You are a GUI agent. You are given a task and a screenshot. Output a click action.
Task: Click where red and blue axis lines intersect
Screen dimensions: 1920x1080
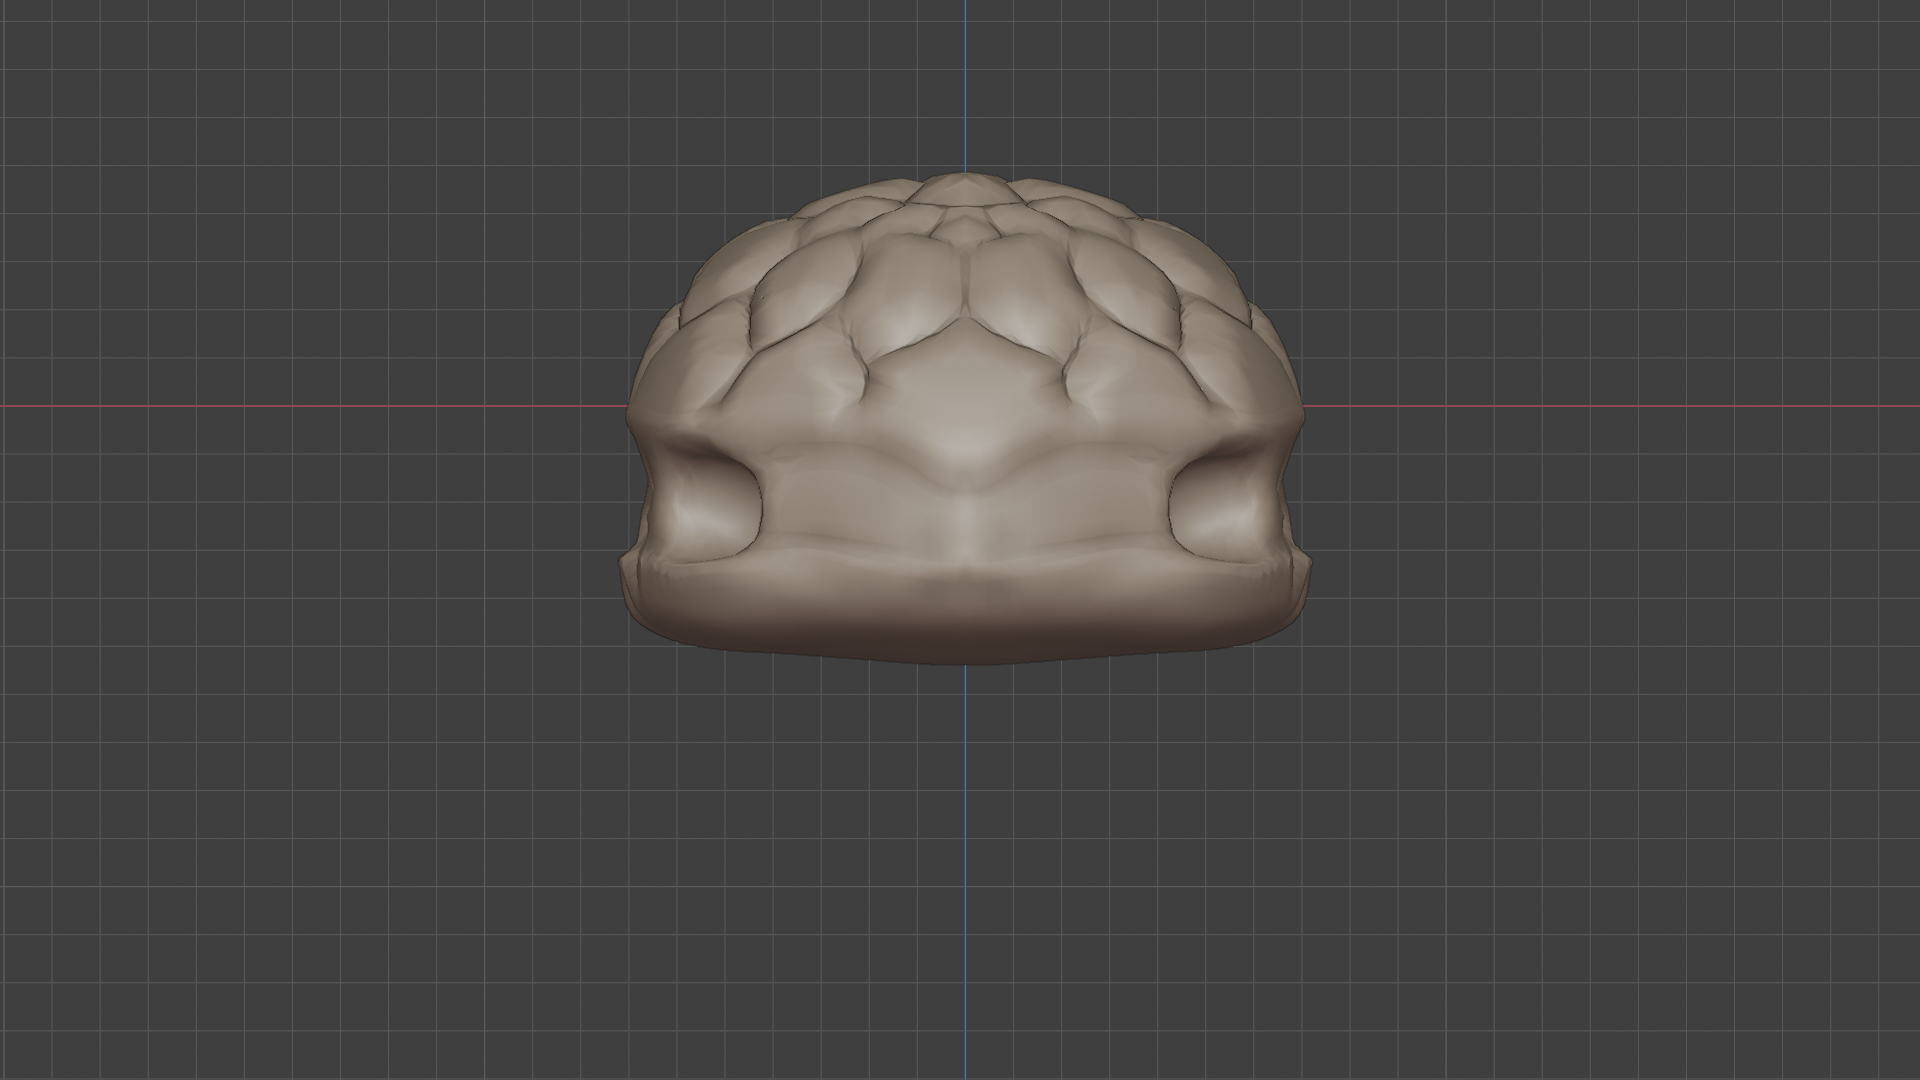965,406
